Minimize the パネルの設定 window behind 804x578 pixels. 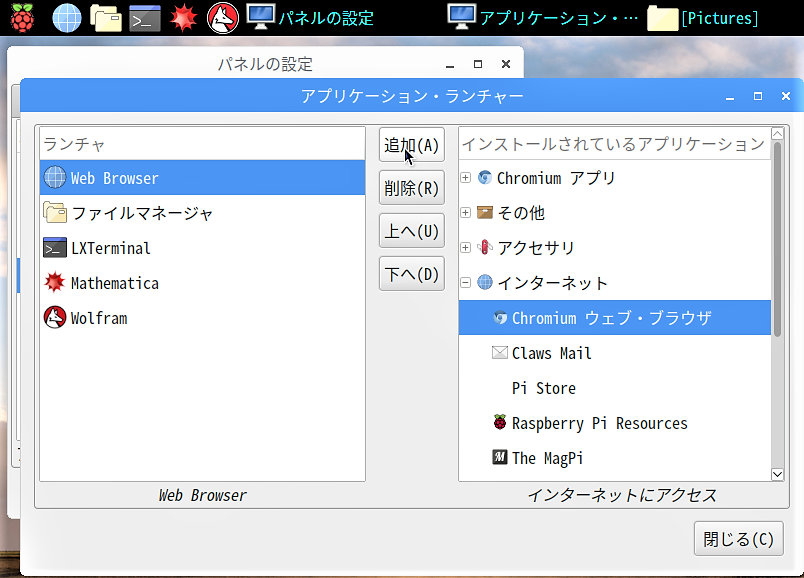[450, 65]
